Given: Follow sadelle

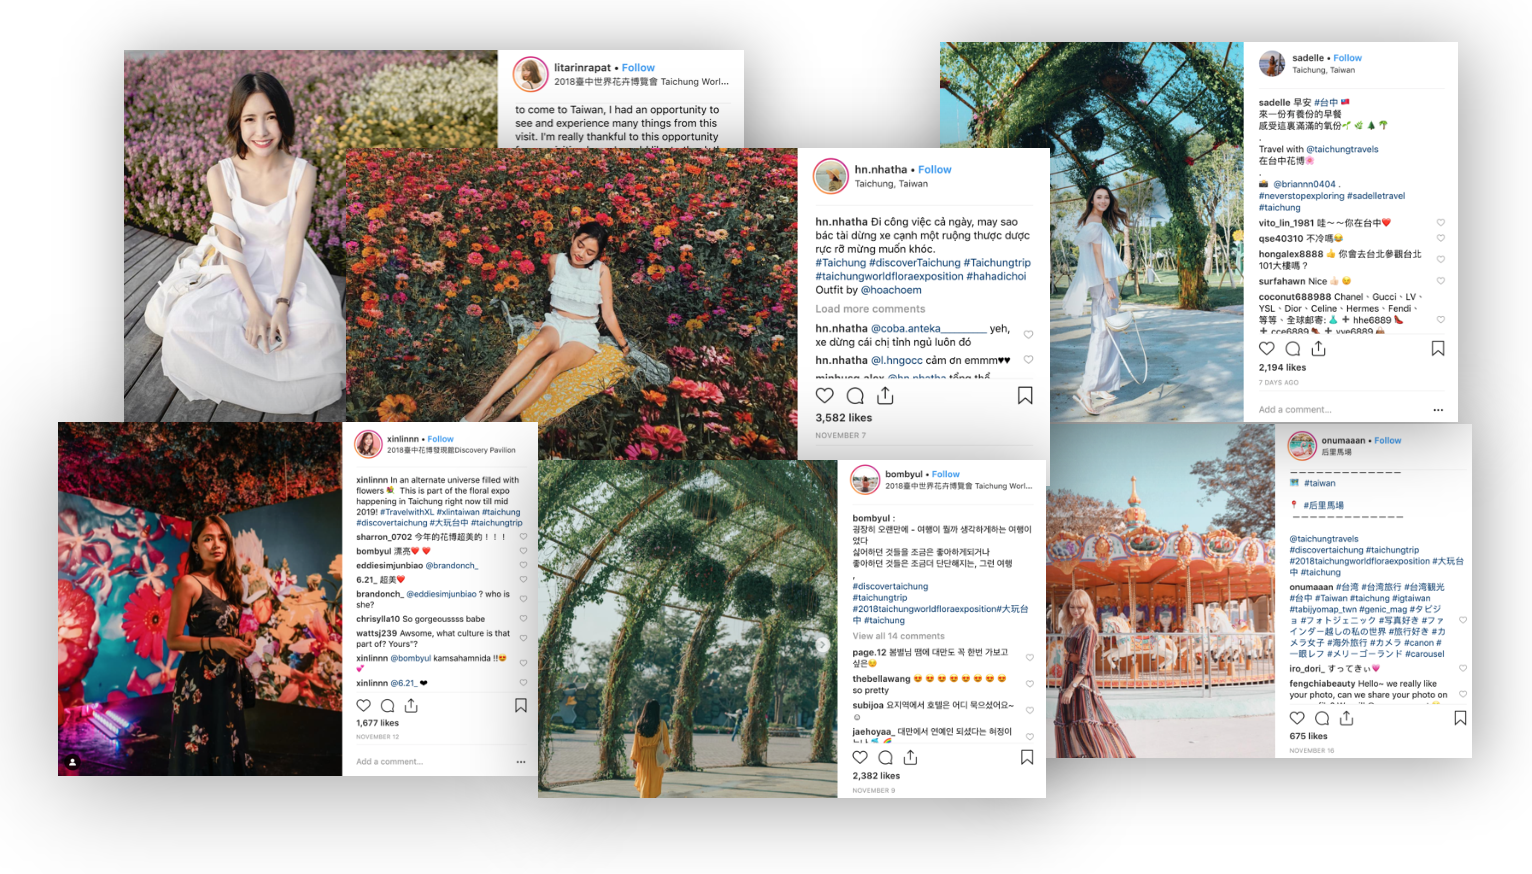Looking at the screenshot, I should (x=1347, y=58).
